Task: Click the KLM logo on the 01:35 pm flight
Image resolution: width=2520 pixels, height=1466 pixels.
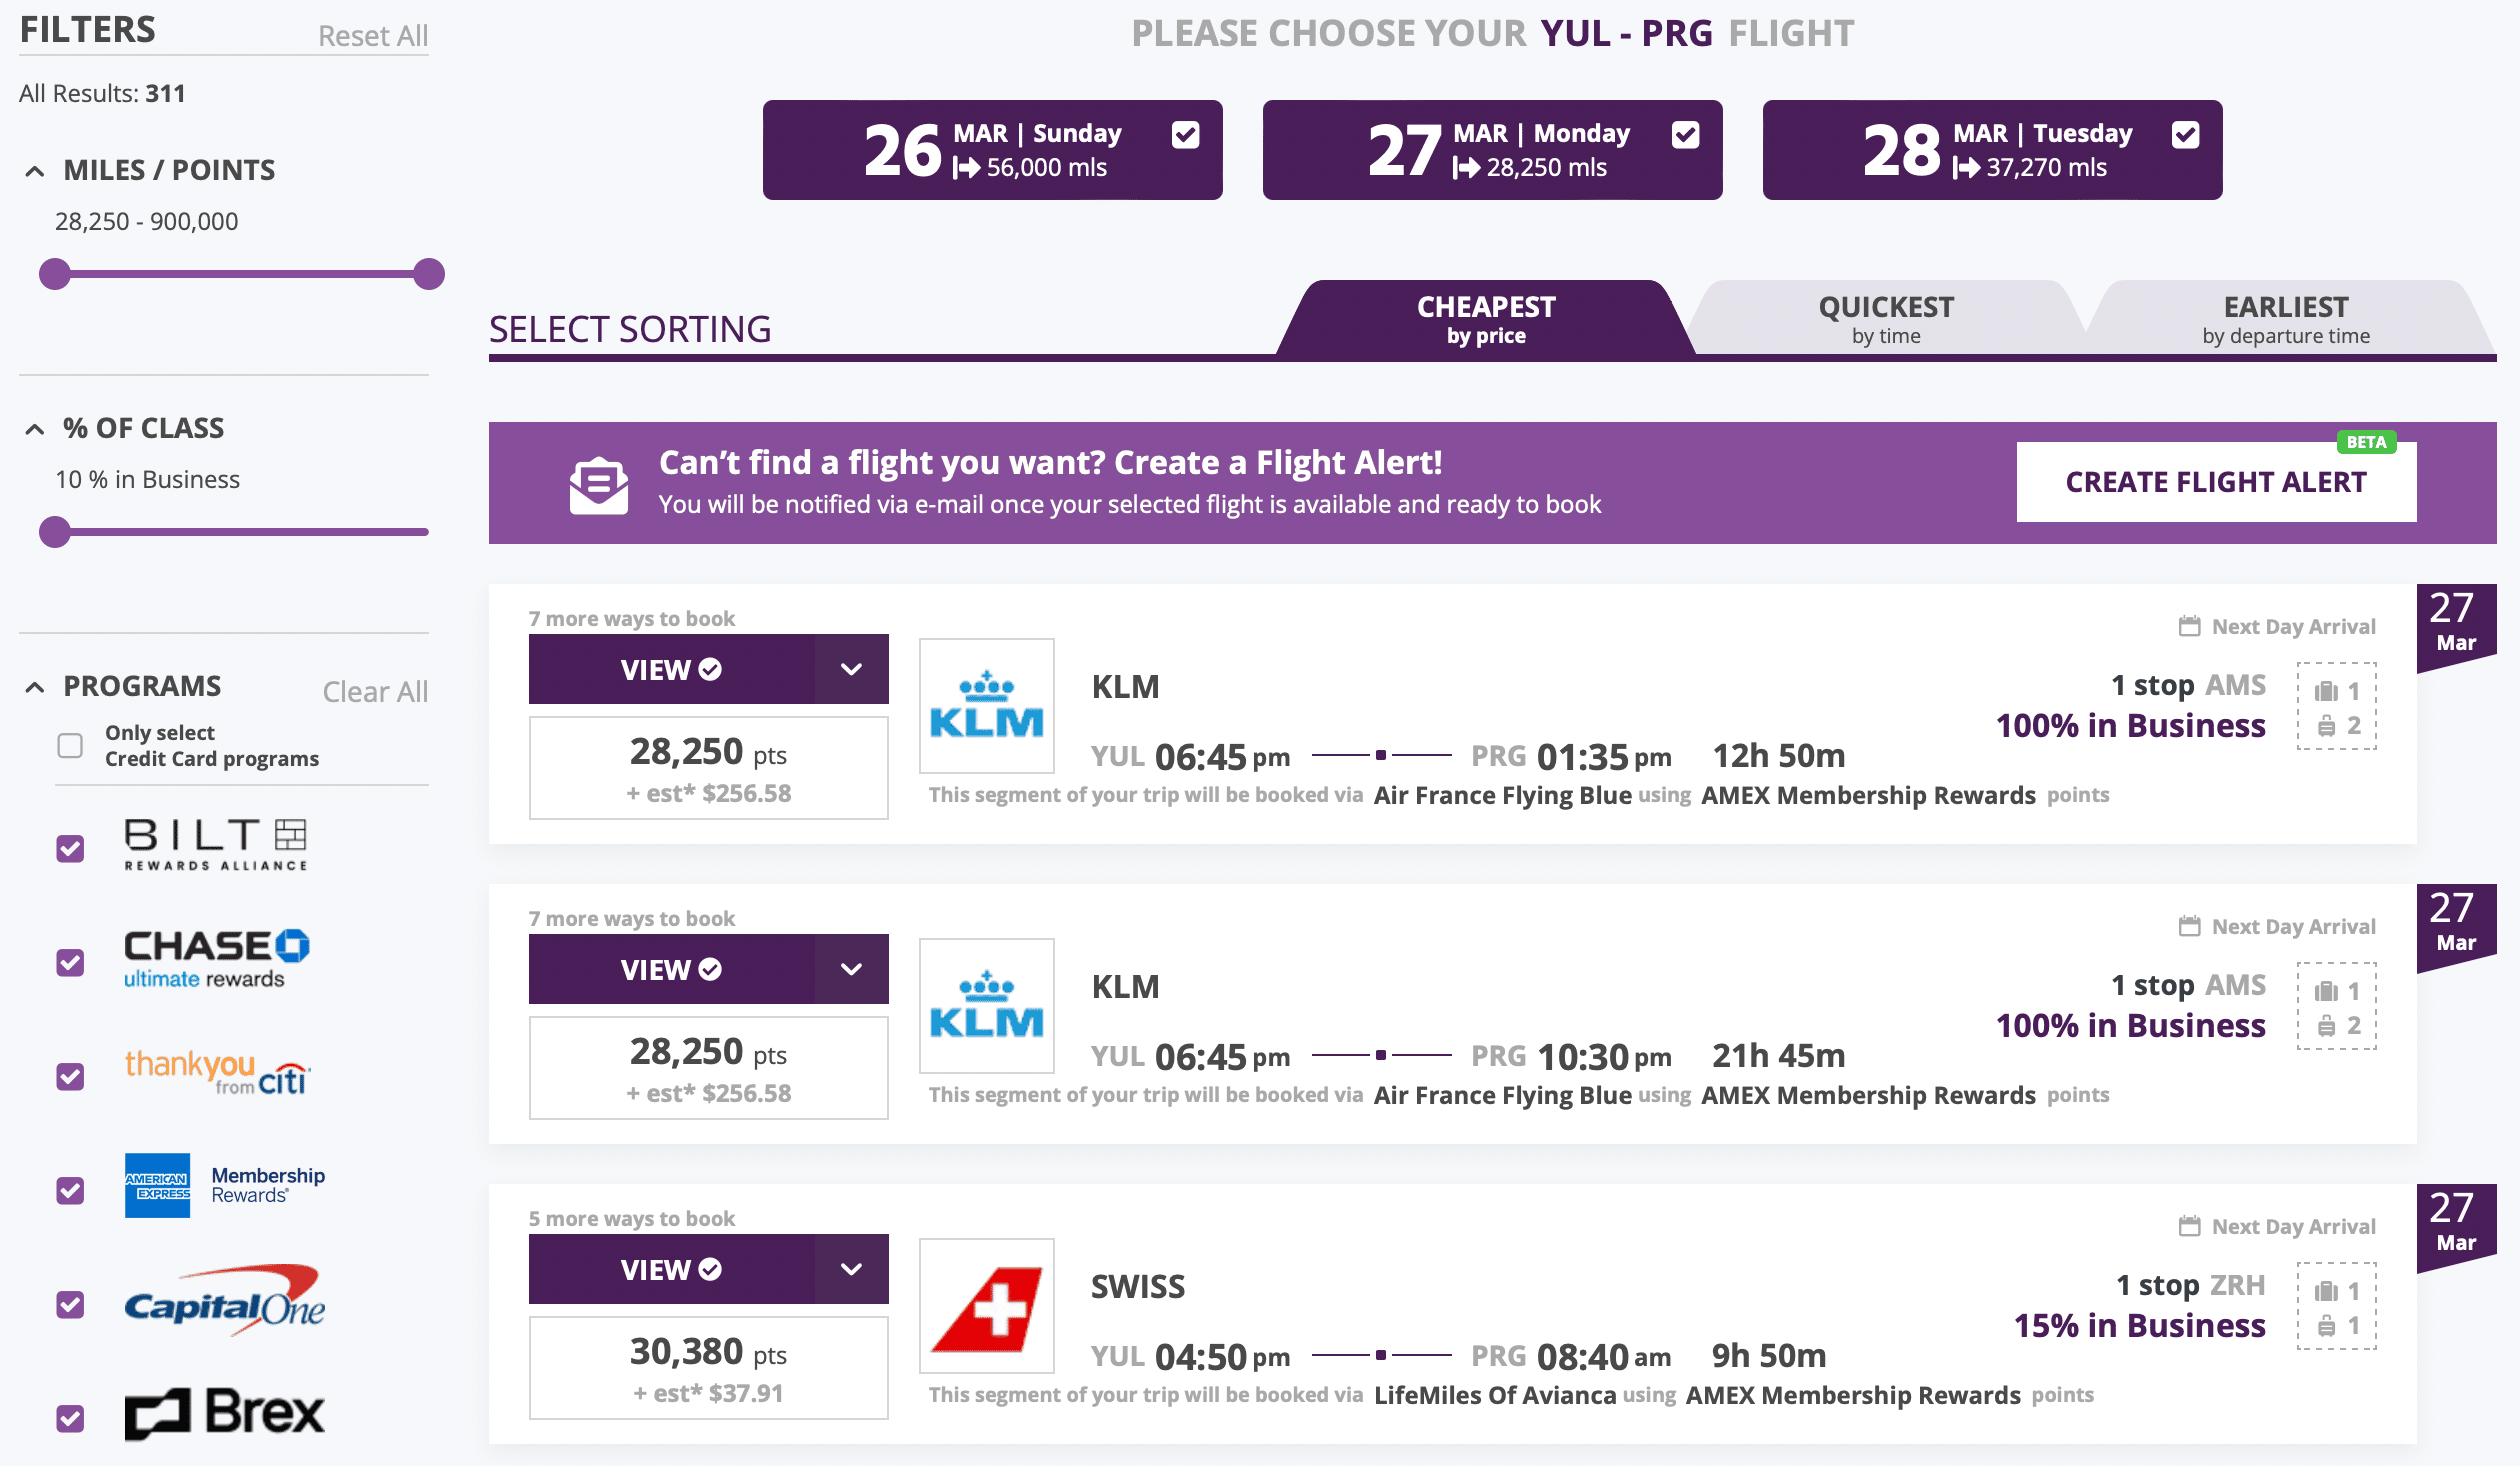Action: [986, 706]
